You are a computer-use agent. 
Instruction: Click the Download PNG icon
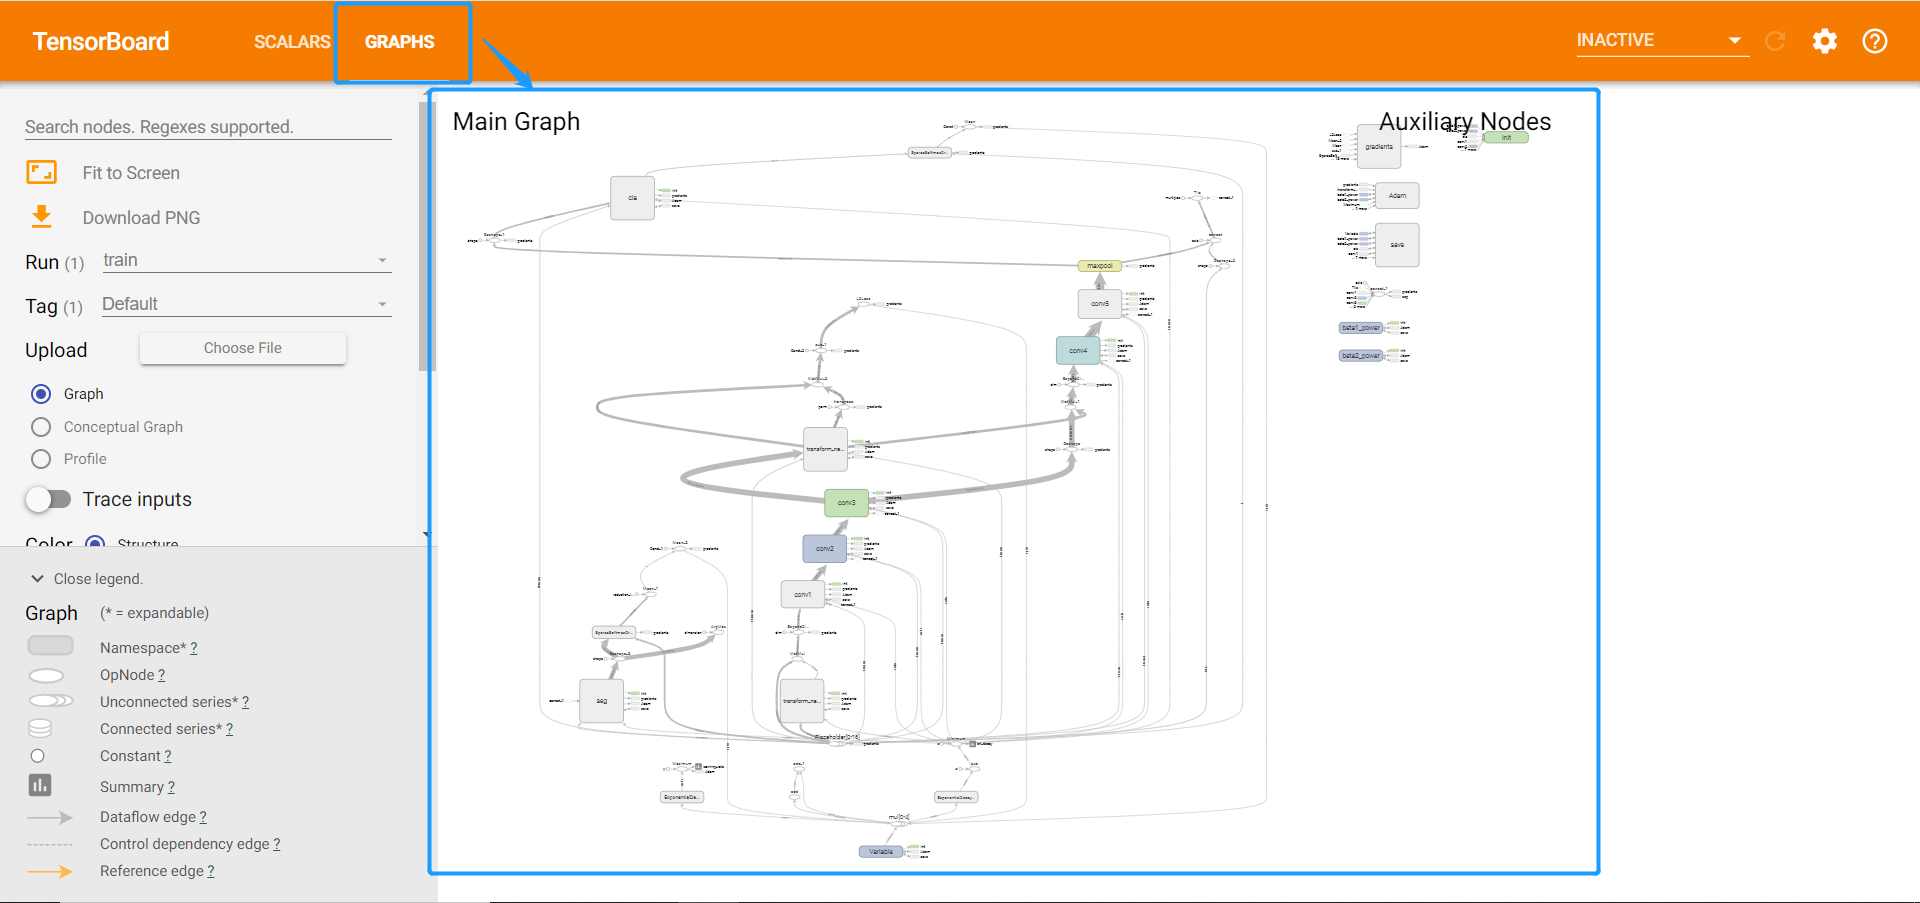[41, 217]
